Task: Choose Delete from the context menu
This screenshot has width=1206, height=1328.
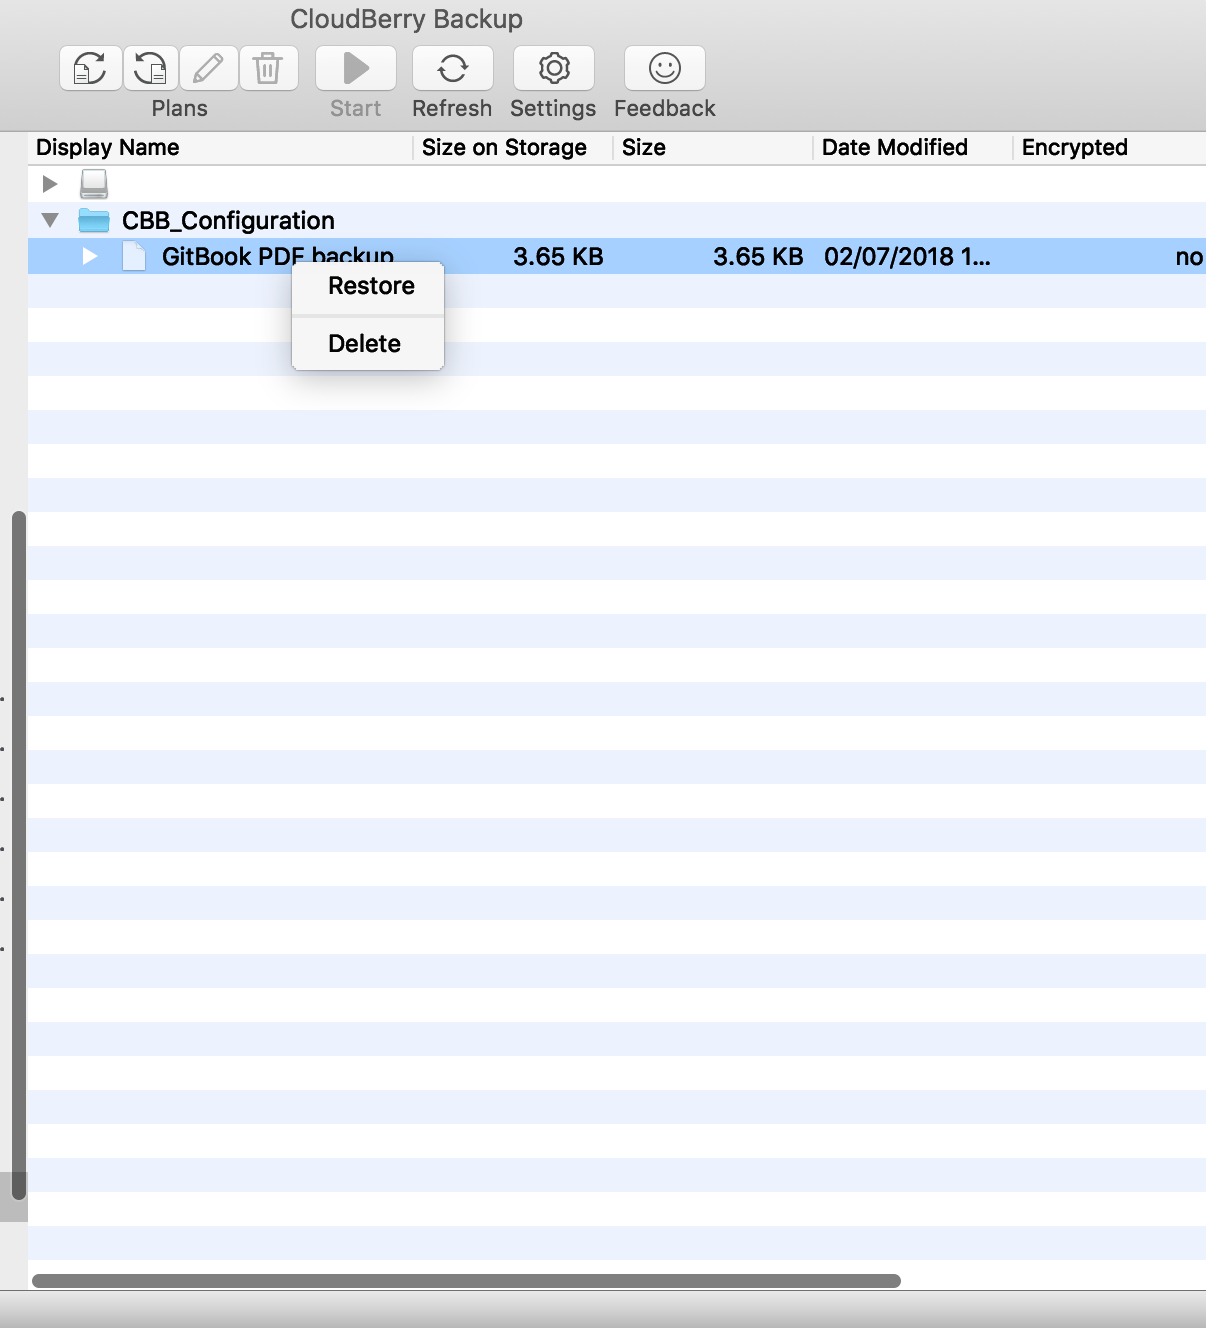Action: pyautogui.click(x=365, y=344)
